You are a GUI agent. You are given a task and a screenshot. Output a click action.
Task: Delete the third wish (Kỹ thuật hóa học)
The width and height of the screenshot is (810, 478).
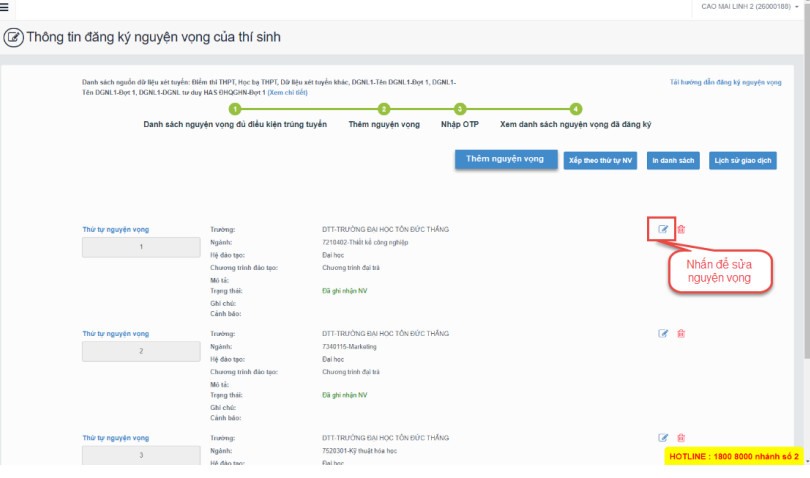coord(681,437)
